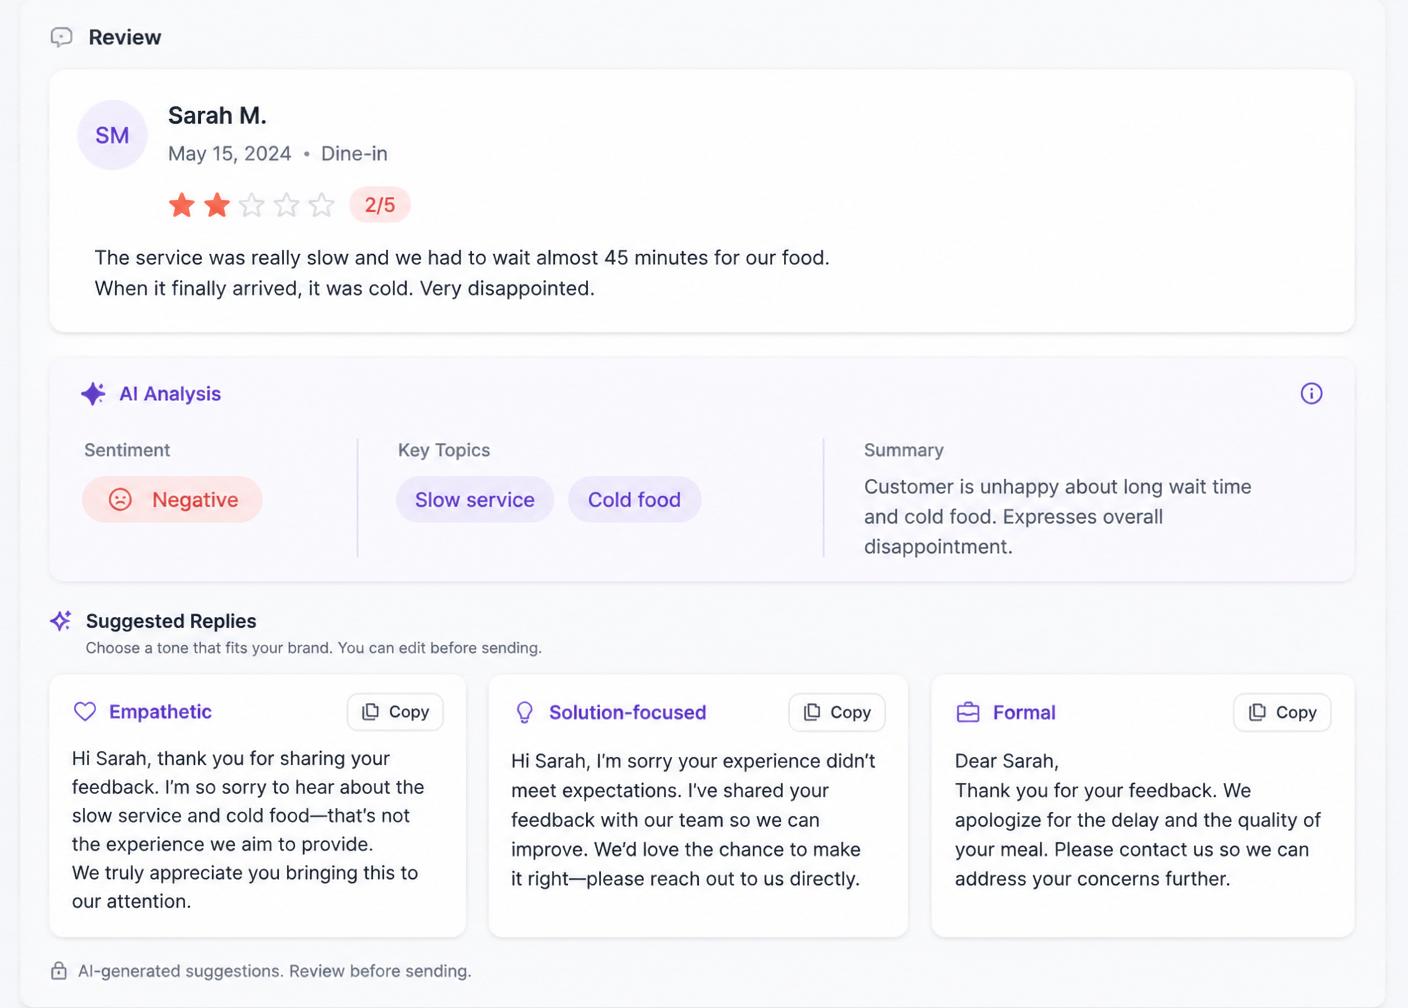Click the Summary label
Viewport: 1408px width, 1008px height.
tap(904, 450)
